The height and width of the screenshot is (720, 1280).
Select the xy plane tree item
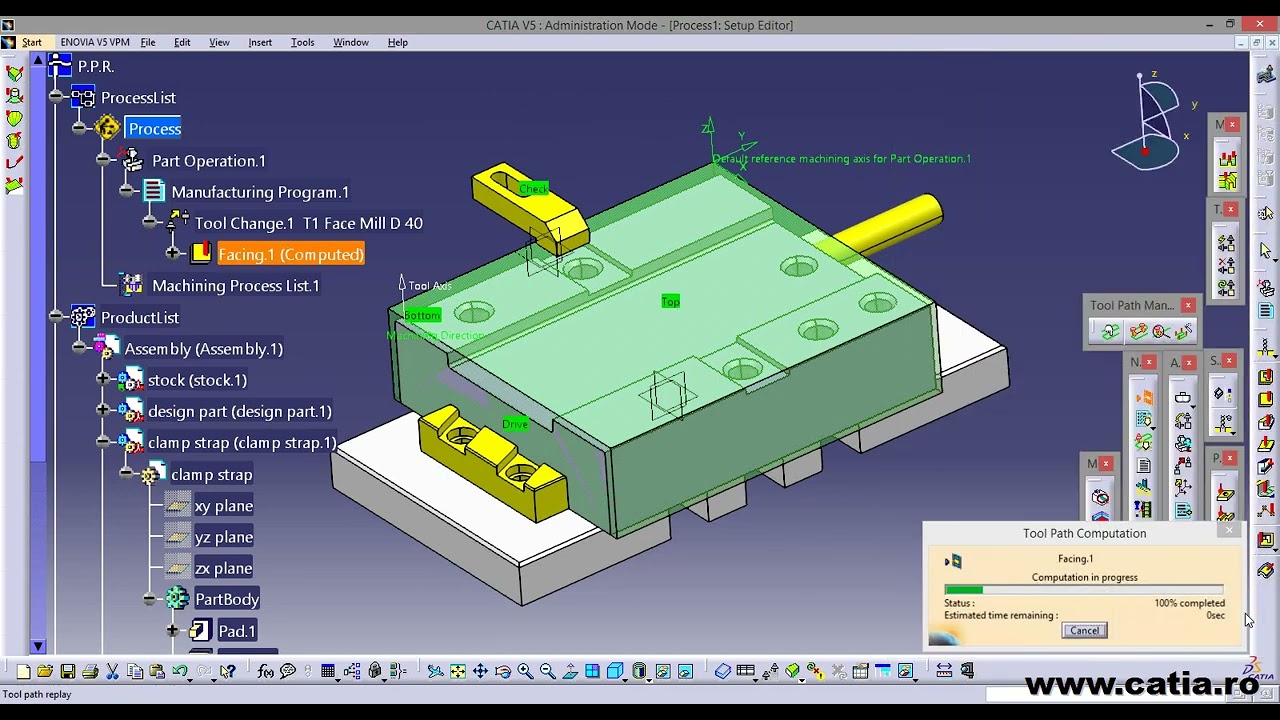[223, 506]
